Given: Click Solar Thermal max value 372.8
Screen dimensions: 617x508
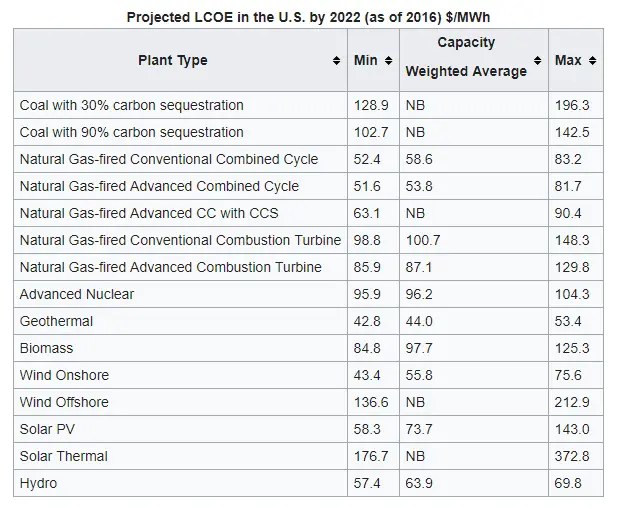Looking at the screenshot, I should tap(572, 456).
